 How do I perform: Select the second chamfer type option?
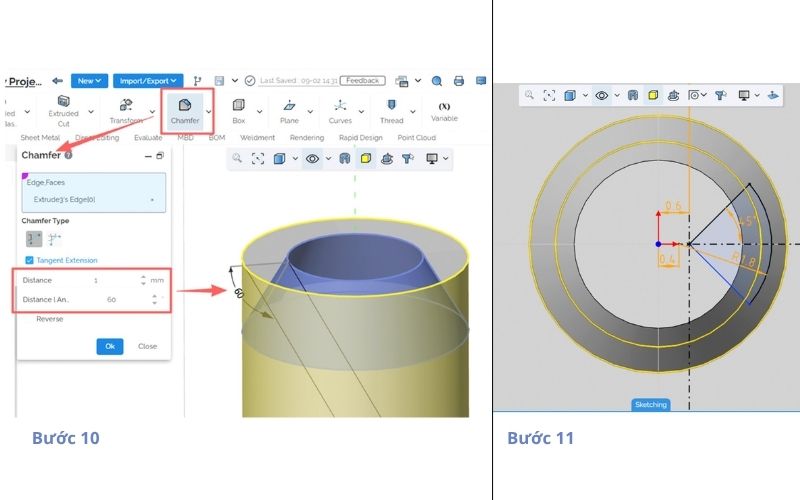click(x=53, y=239)
